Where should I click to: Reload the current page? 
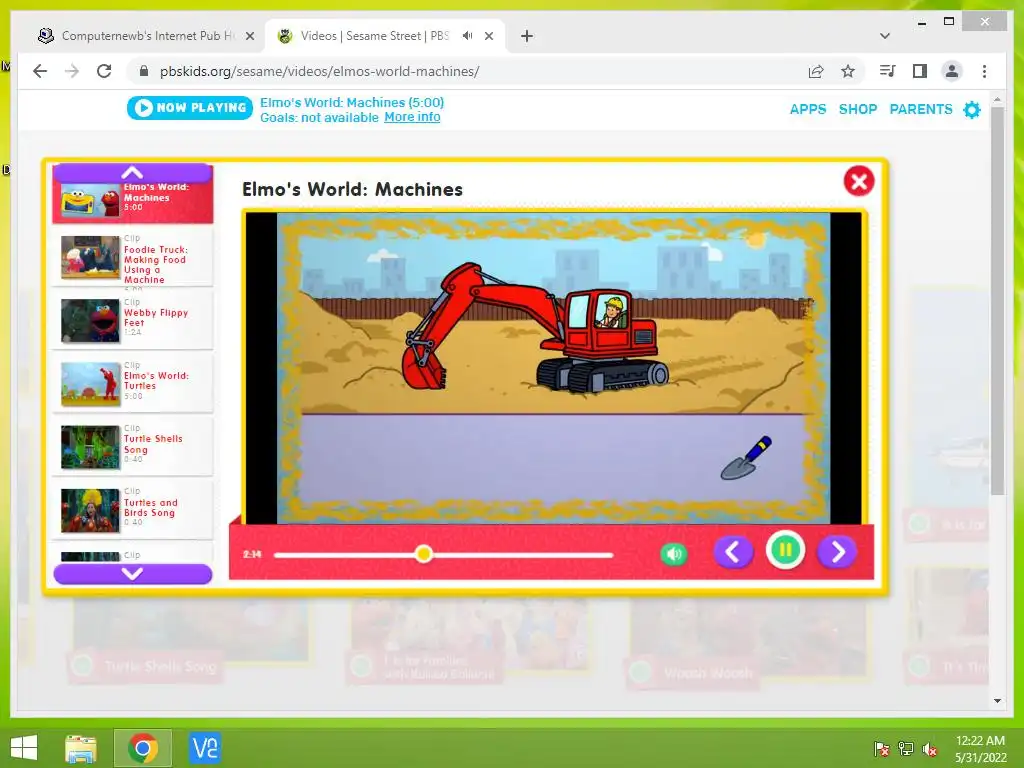[x=104, y=71]
